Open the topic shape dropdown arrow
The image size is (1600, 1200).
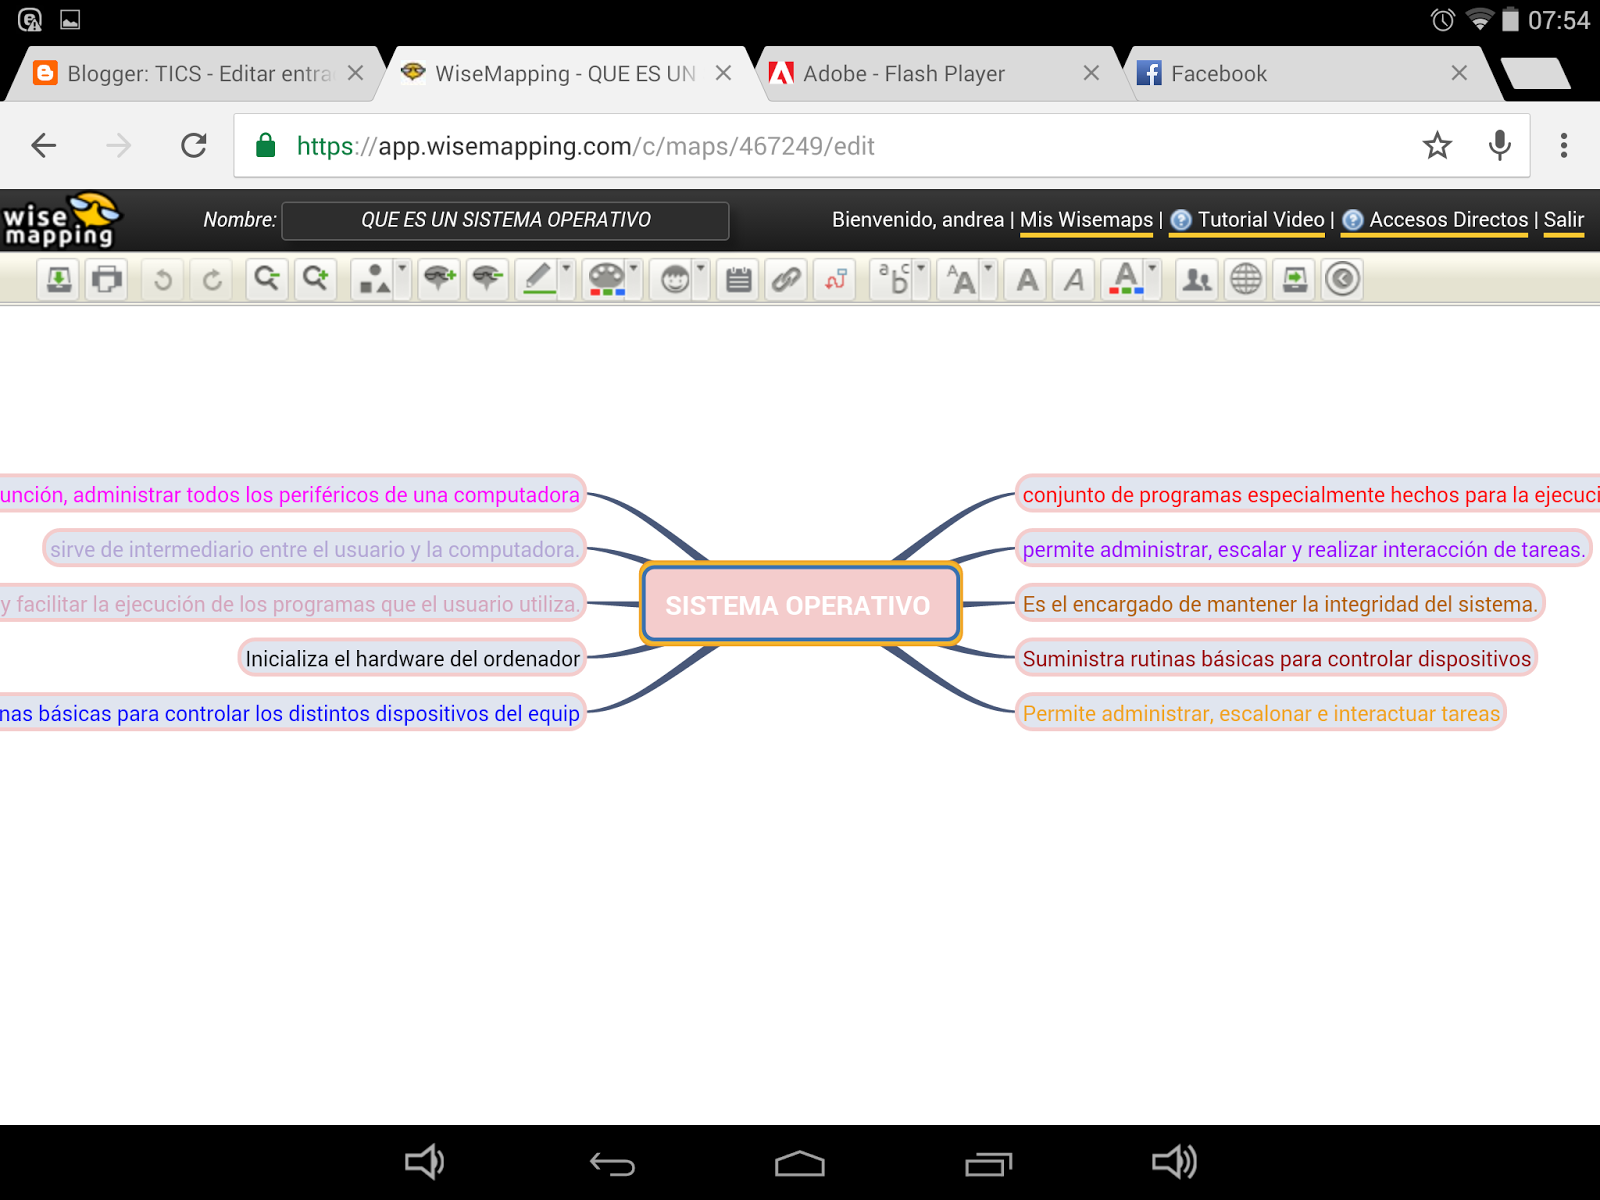coord(401,267)
